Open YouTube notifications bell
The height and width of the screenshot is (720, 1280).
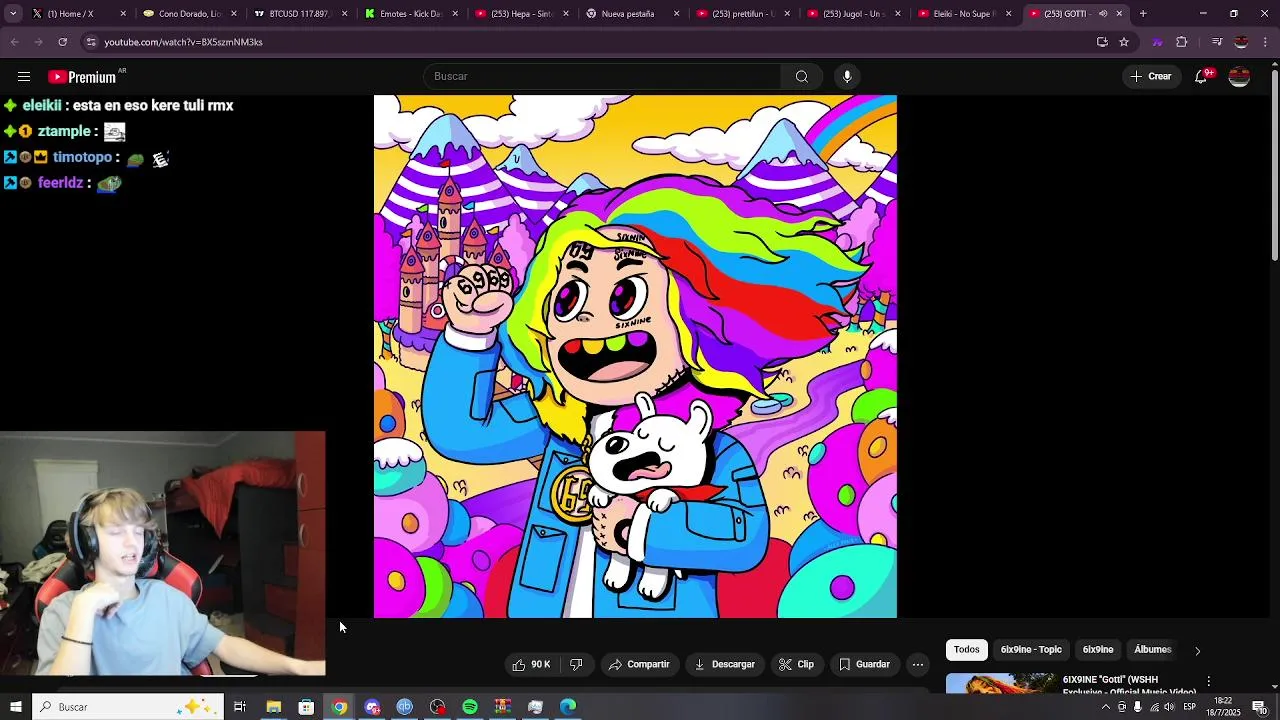coord(1201,77)
